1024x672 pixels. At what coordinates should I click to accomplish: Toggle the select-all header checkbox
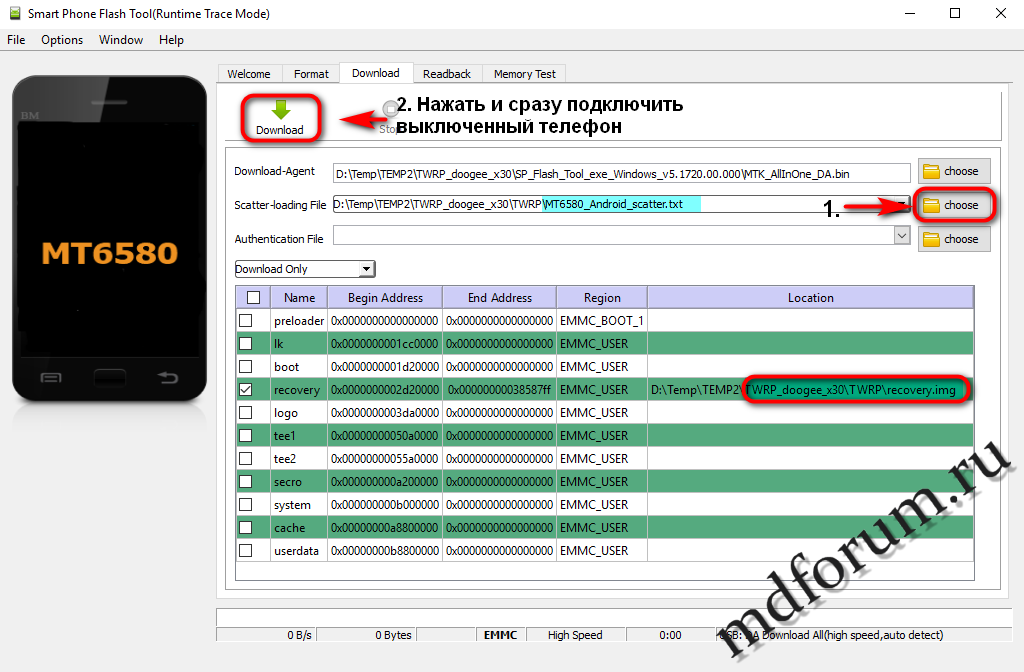[253, 298]
